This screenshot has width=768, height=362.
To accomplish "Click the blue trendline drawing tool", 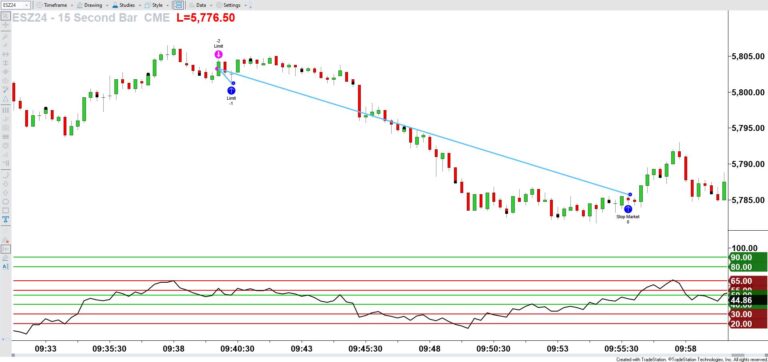I will click(x=5, y=90).
